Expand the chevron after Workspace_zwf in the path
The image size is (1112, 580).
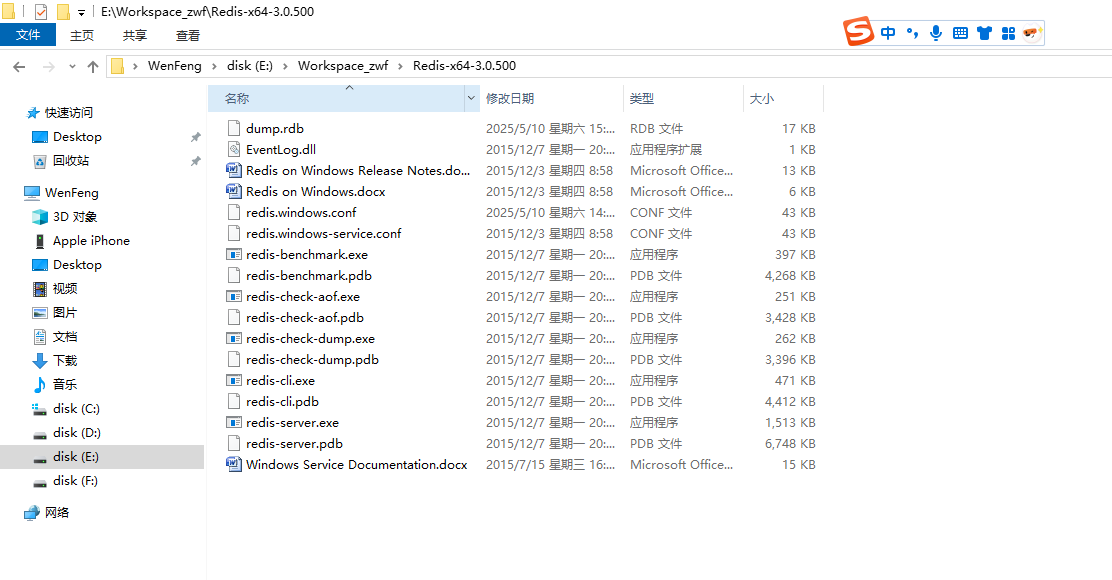click(401, 66)
